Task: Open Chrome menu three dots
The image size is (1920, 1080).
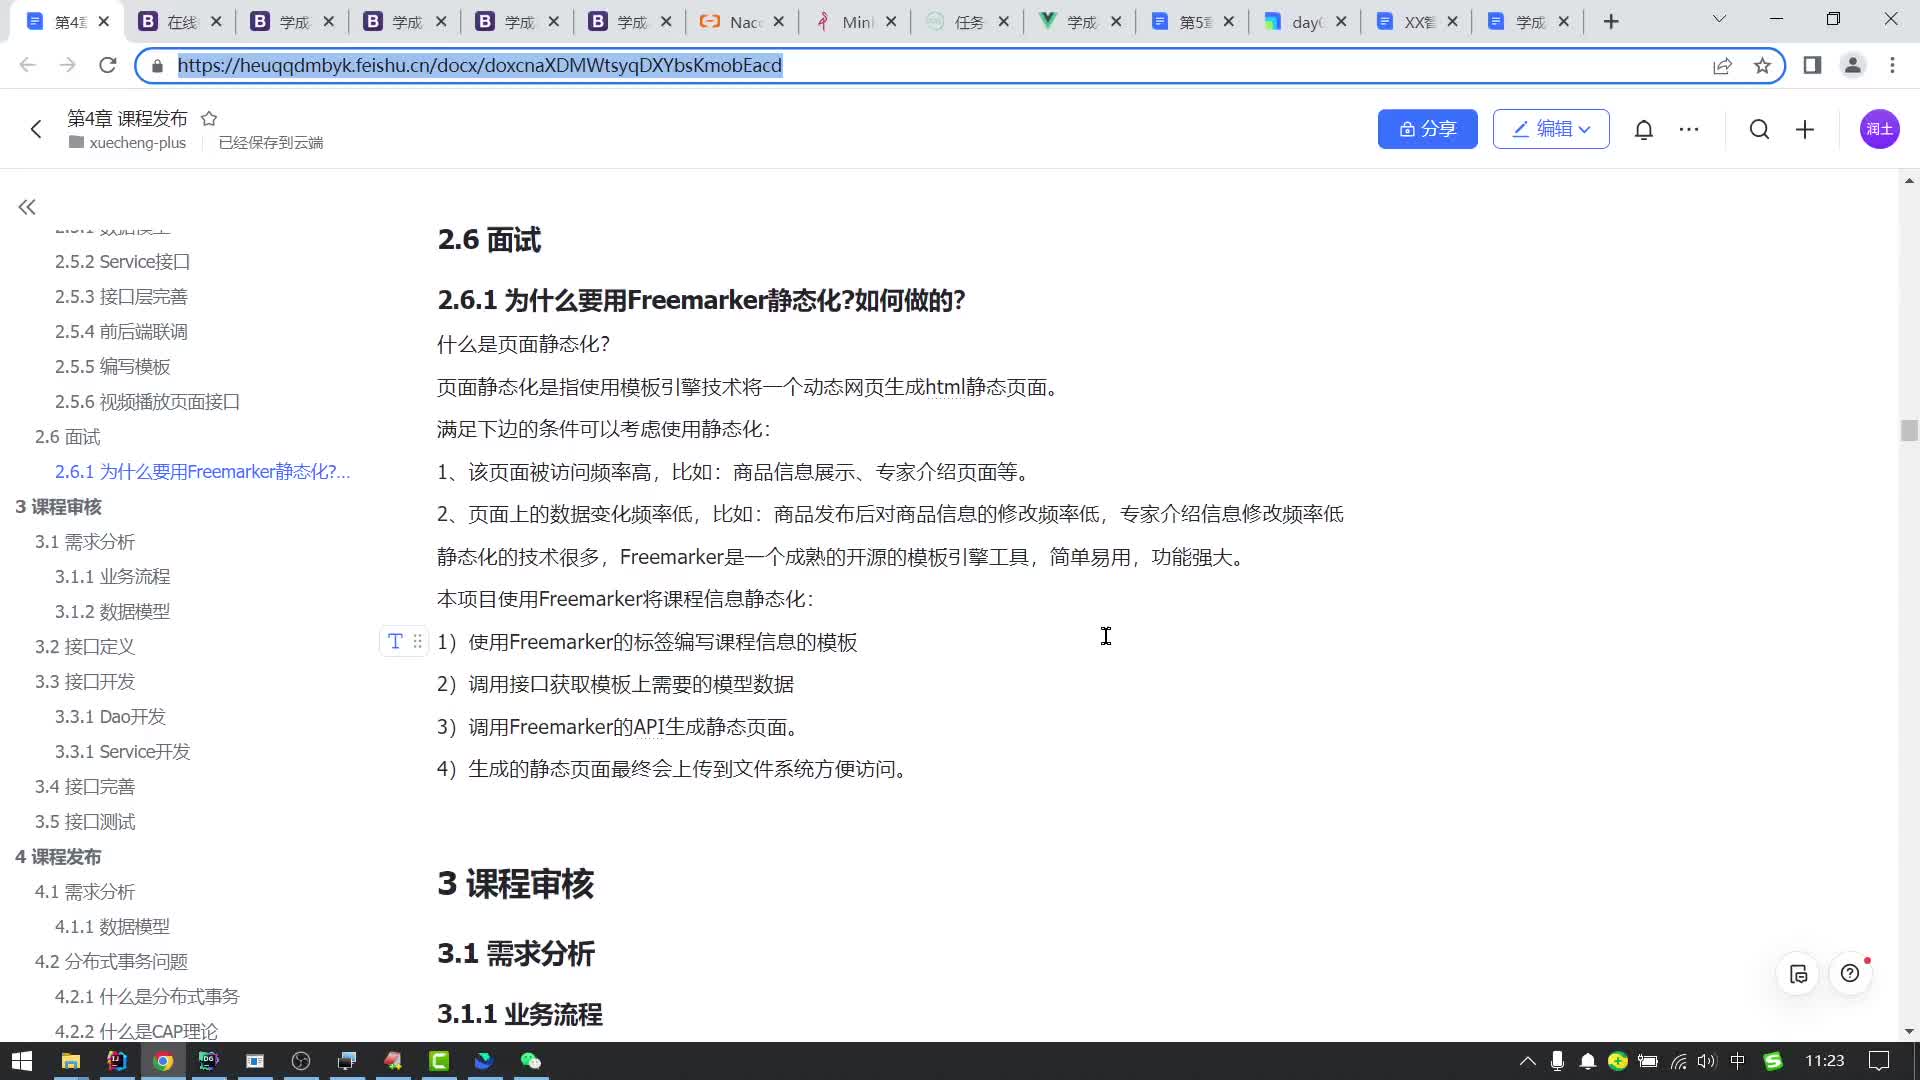Action: pos(1892,65)
